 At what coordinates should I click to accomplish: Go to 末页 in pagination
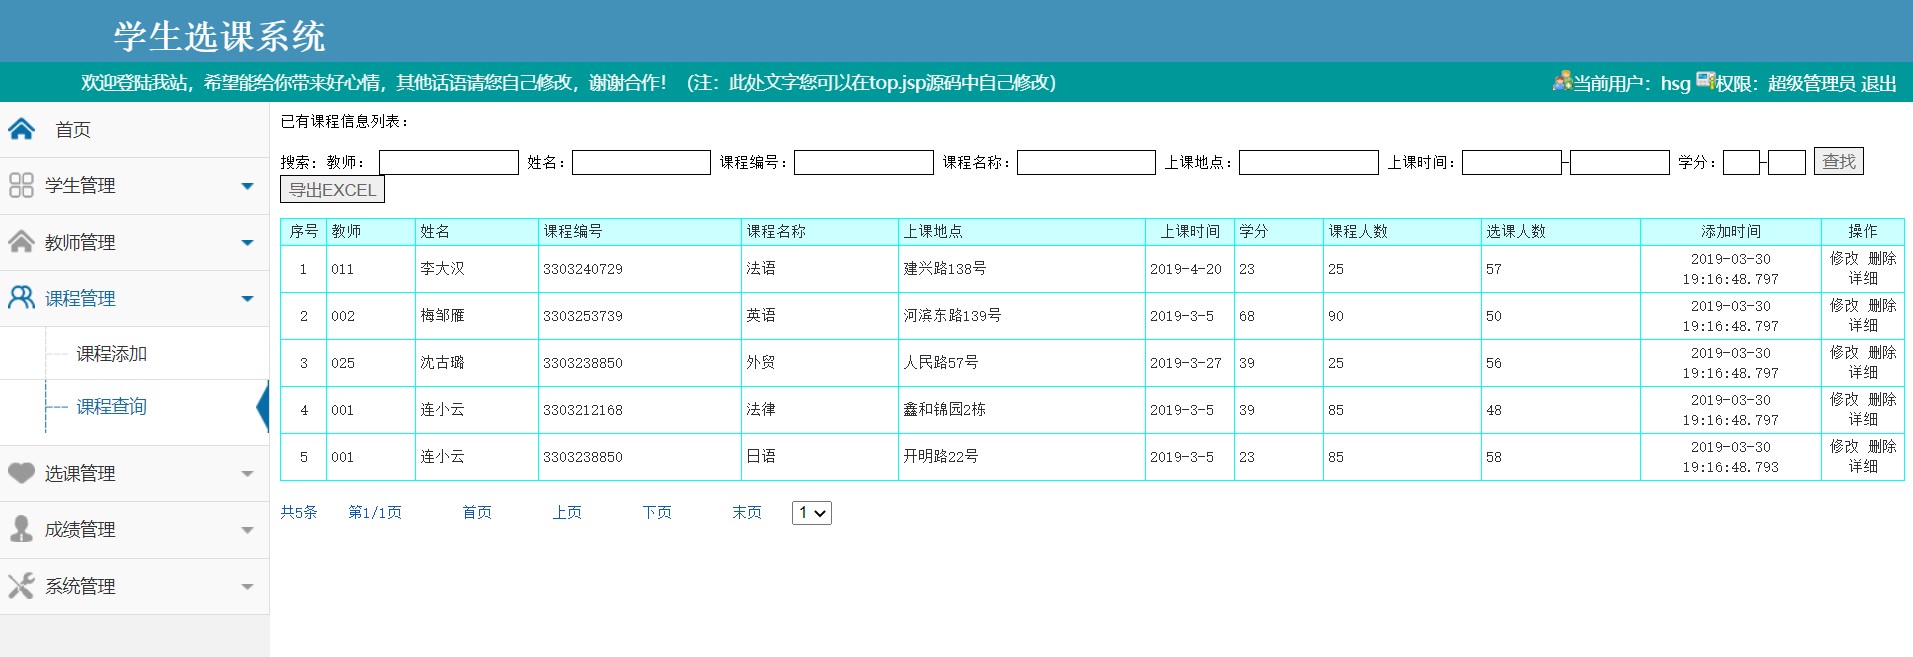[747, 512]
